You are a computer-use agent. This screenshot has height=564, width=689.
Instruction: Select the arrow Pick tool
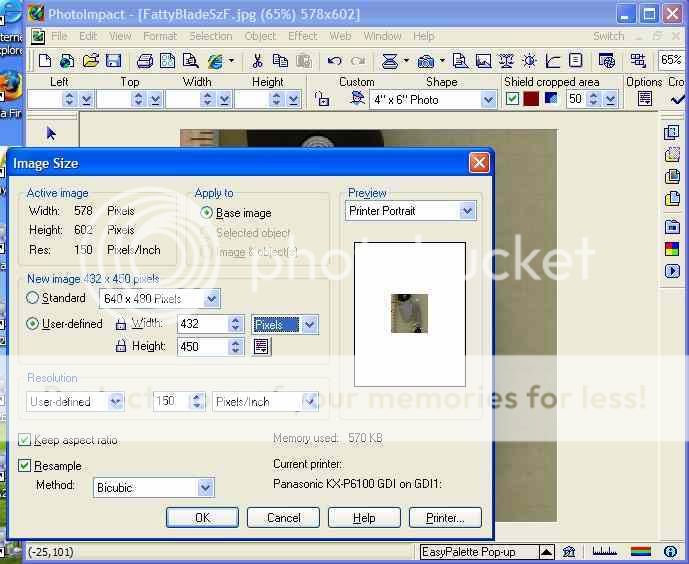coord(52,133)
